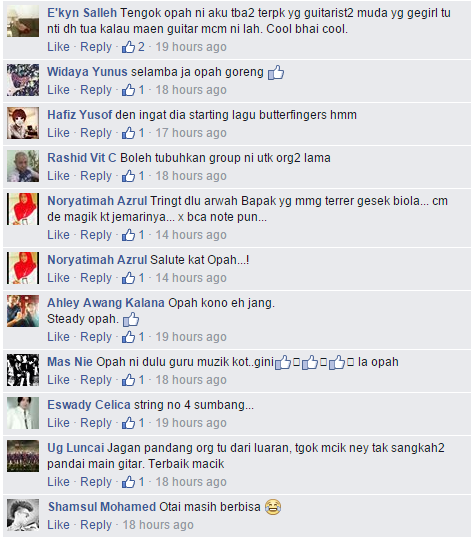Reply to Eswady Celica's string comment

pos(96,423)
